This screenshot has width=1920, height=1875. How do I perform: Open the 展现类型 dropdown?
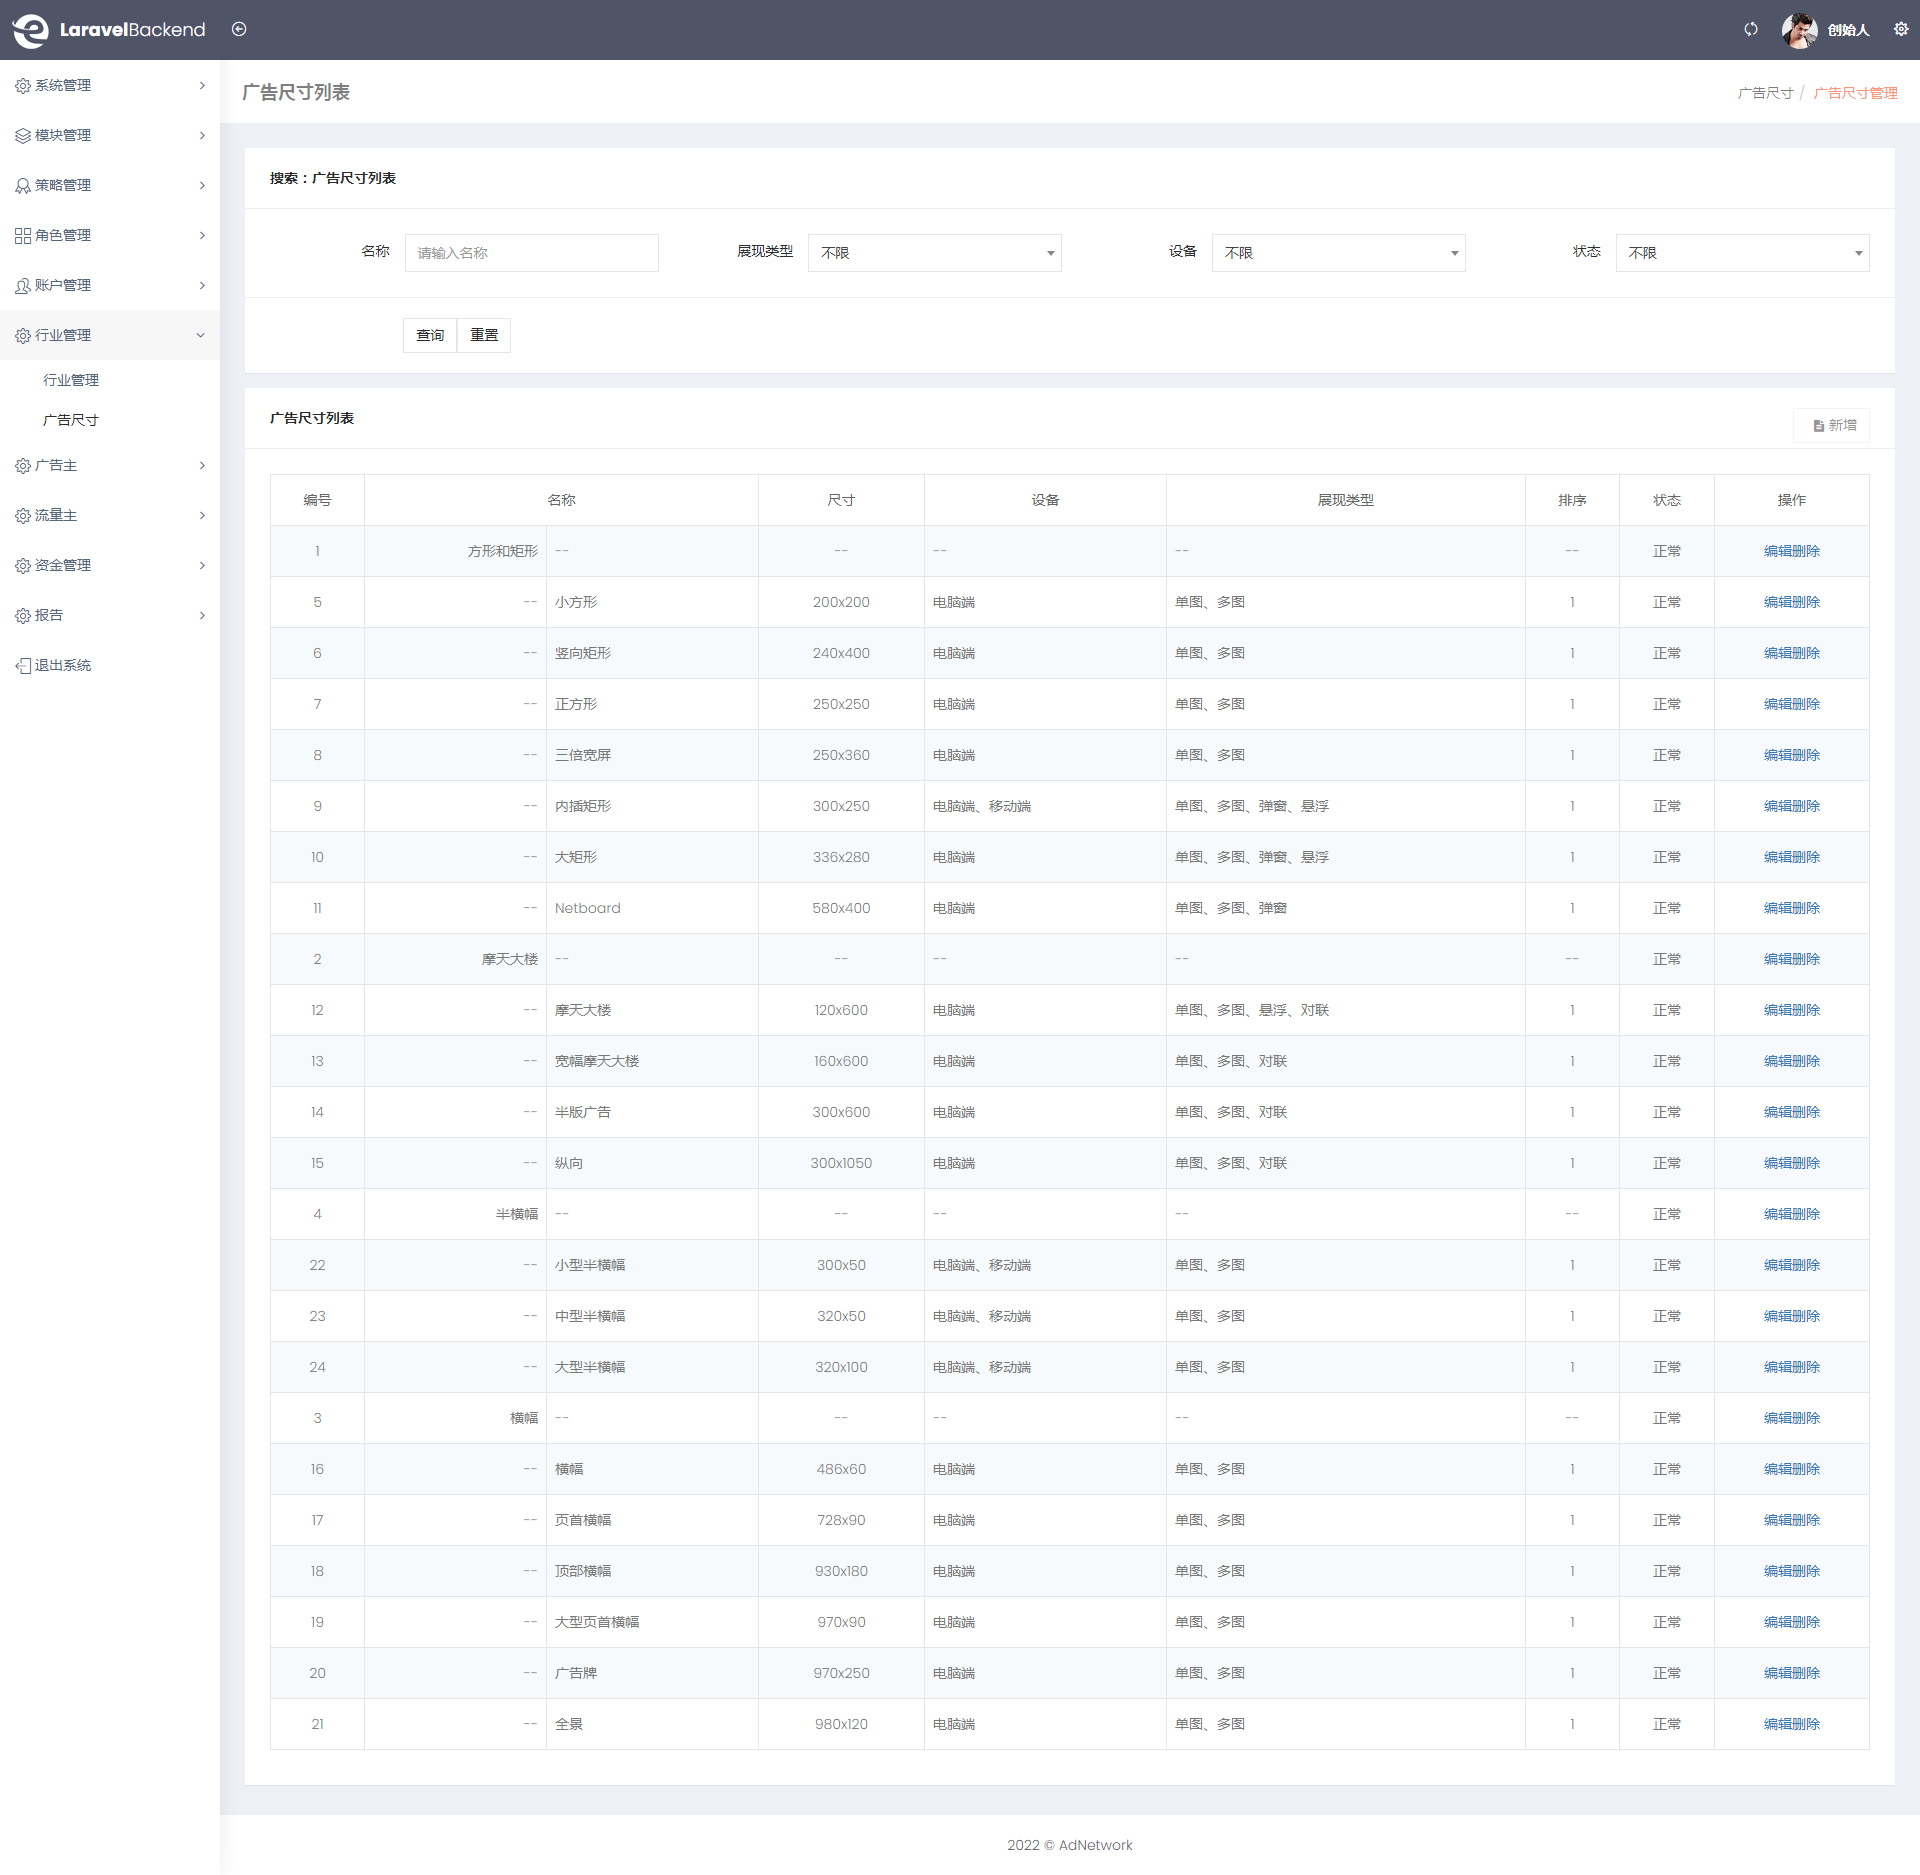coord(934,253)
